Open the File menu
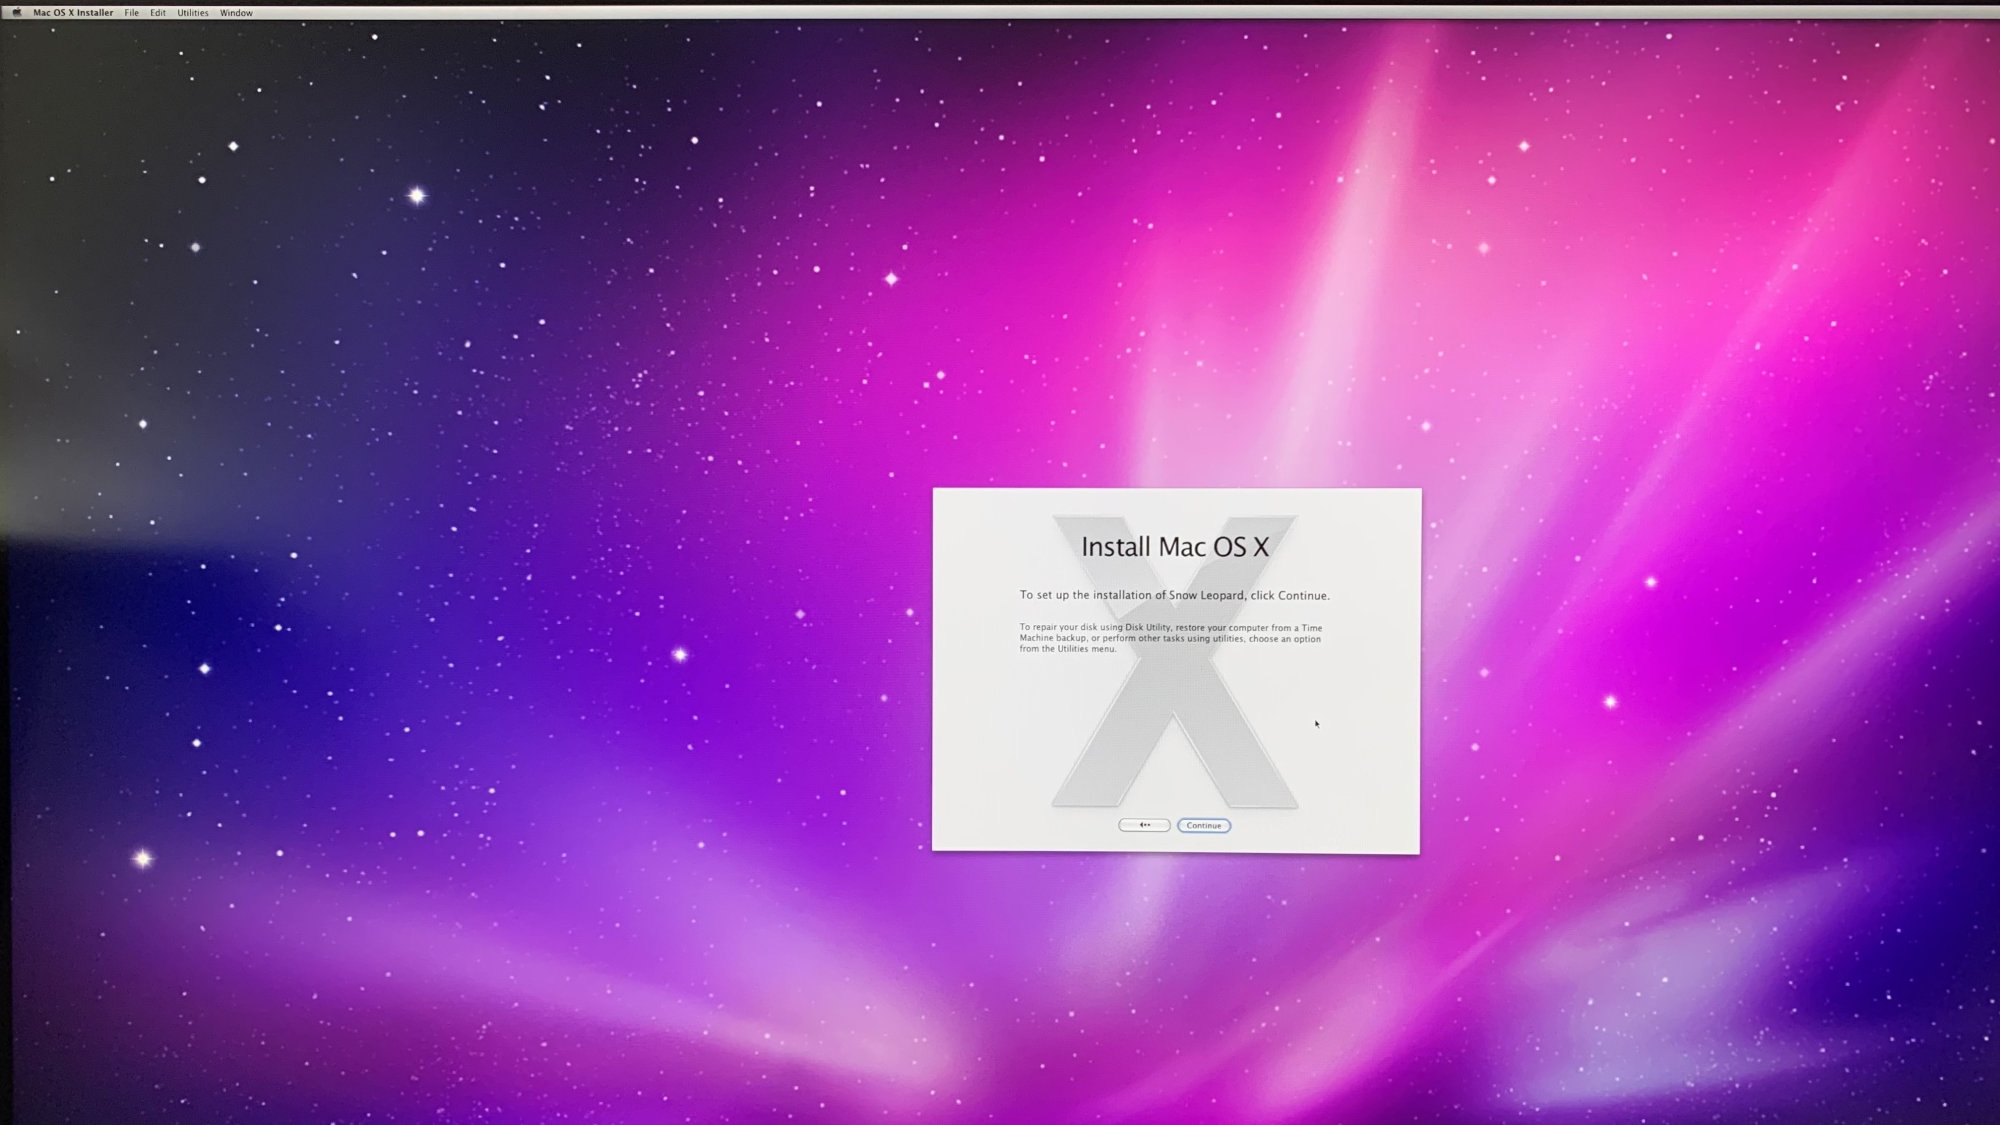 (x=131, y=13)
